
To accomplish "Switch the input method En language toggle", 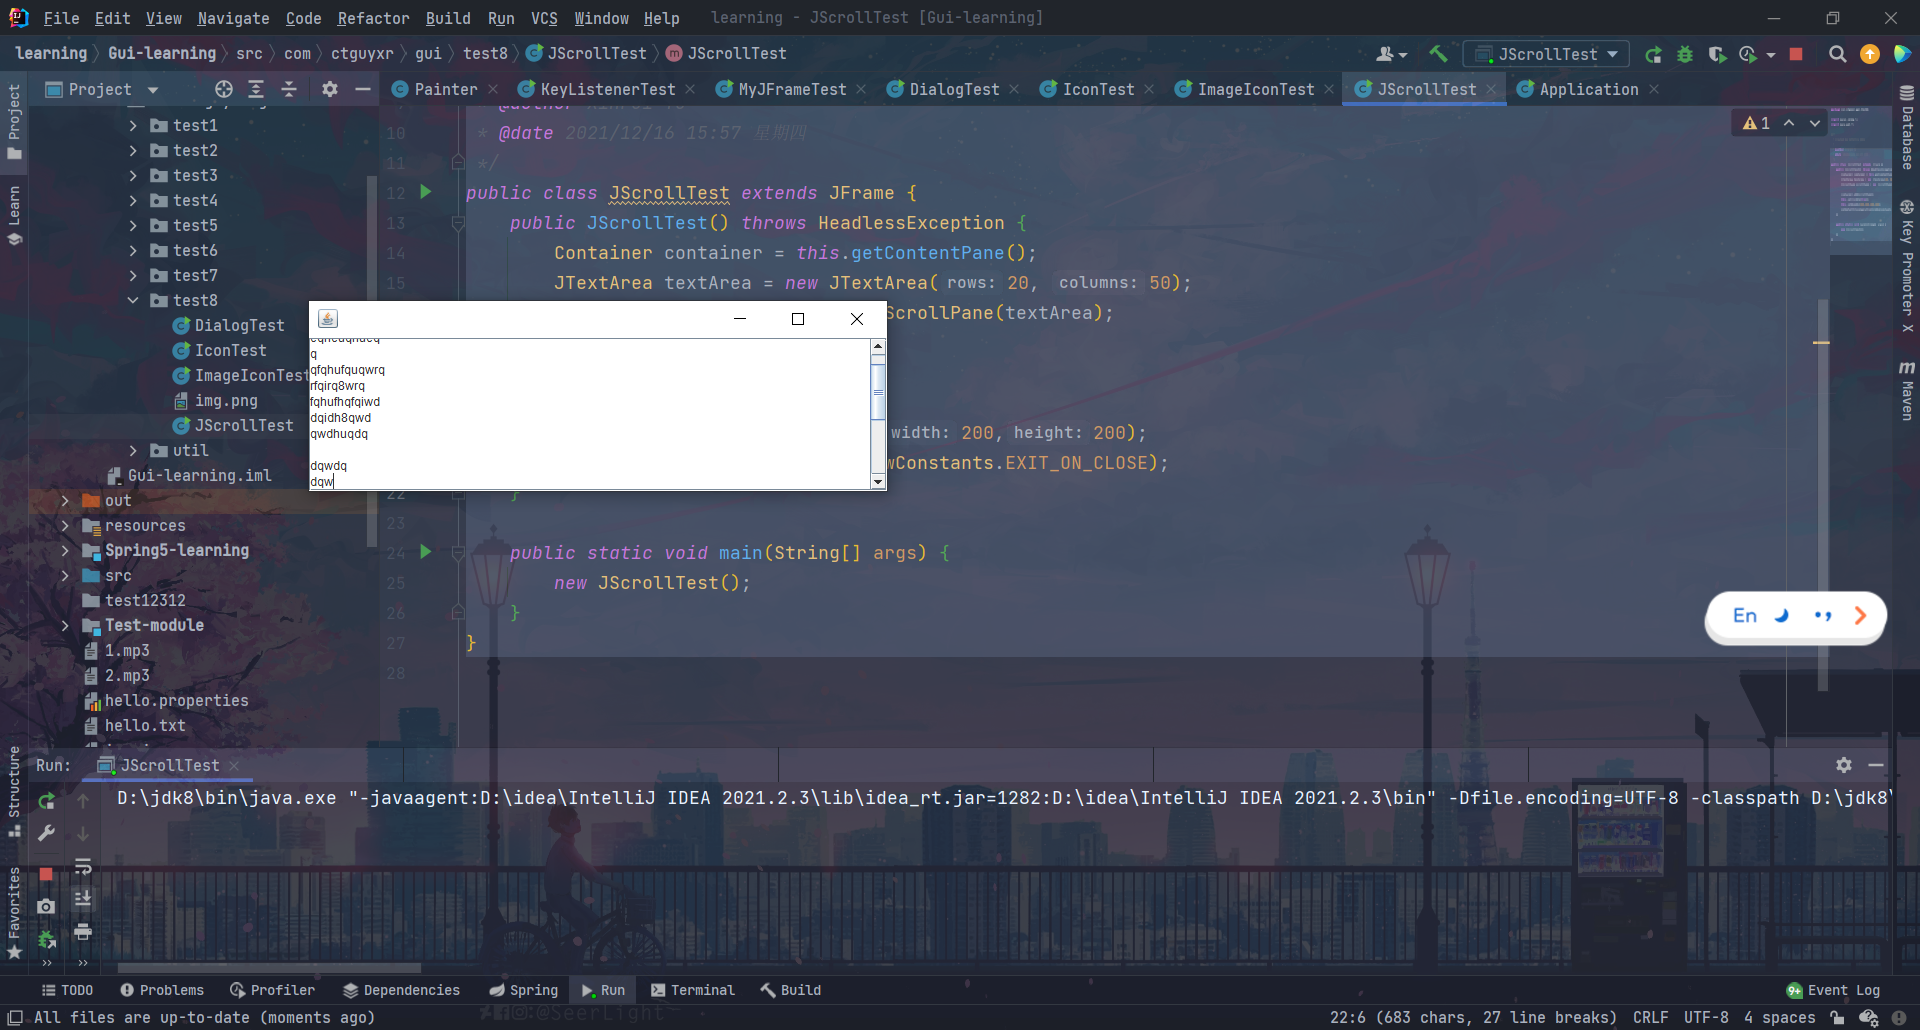I will click(1745, 616).
